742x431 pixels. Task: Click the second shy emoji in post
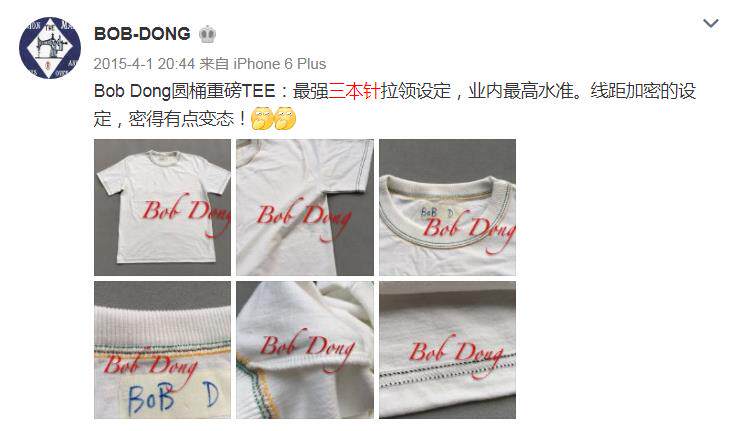tap(285, 118)
